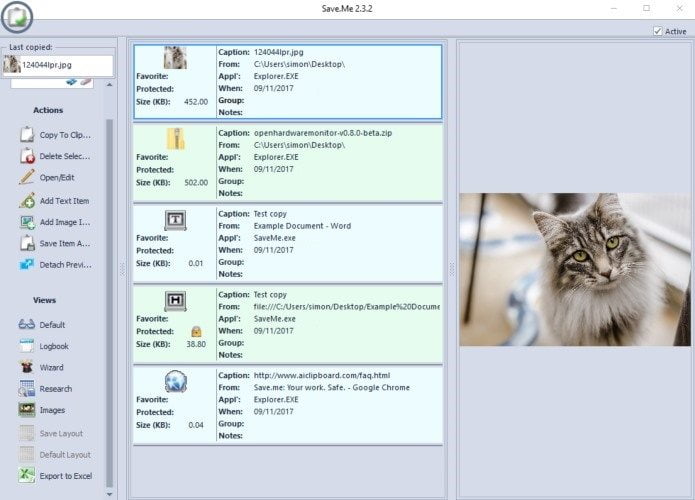This screenshot has width=695, height=500.
Task: Click size value 0.01
Action: [x=196, y=263]
